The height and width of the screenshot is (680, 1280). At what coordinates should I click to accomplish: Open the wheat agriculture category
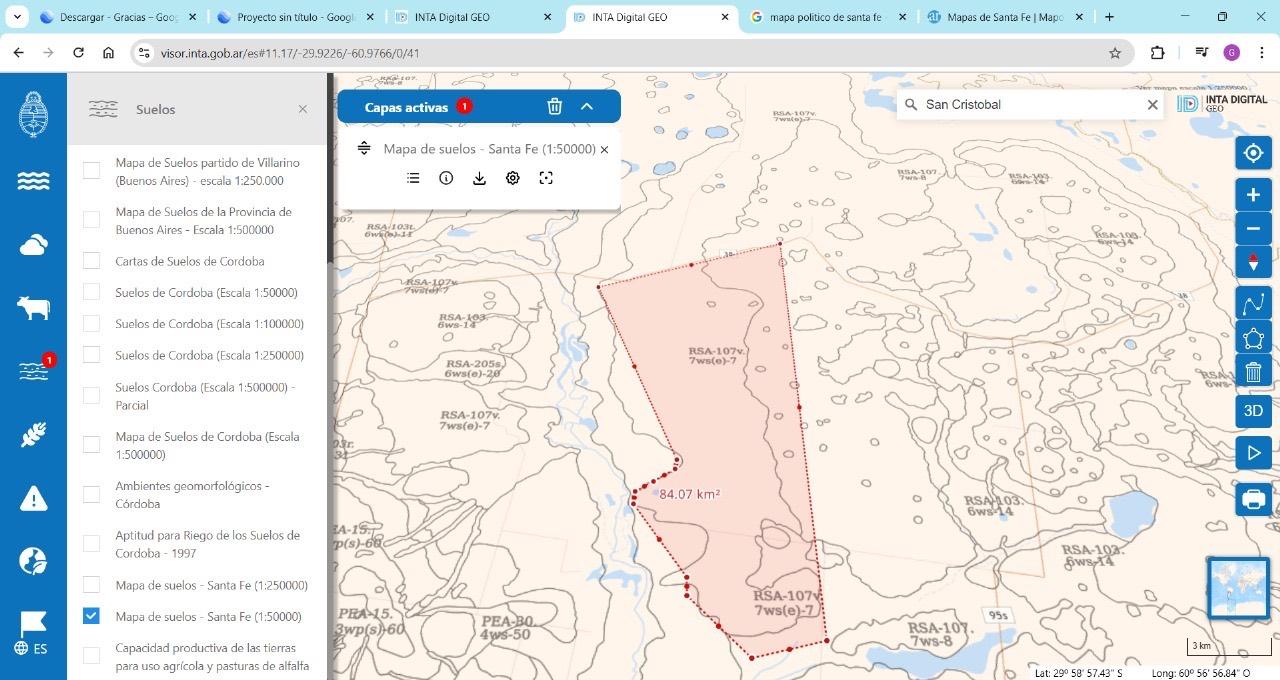[33, 434]
